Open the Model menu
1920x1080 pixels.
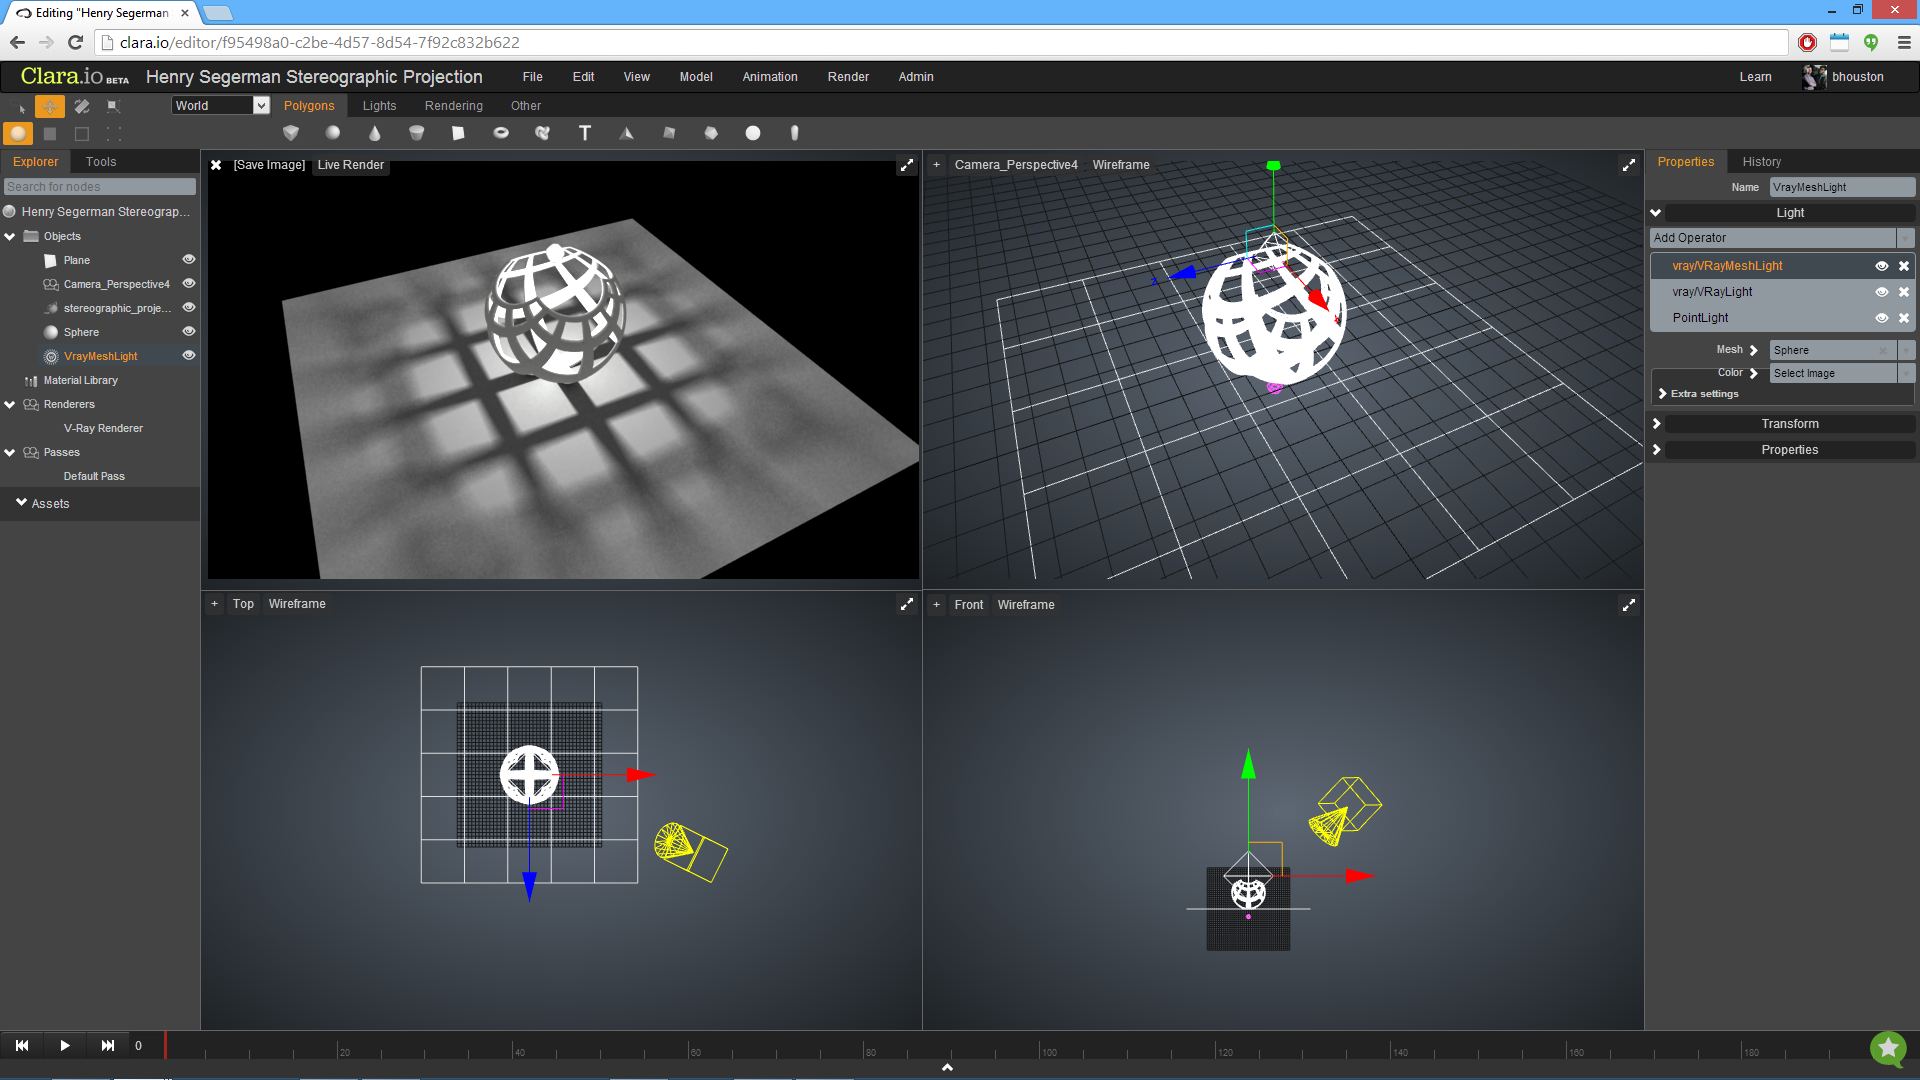pyautogui.click(x=694, y=76)
